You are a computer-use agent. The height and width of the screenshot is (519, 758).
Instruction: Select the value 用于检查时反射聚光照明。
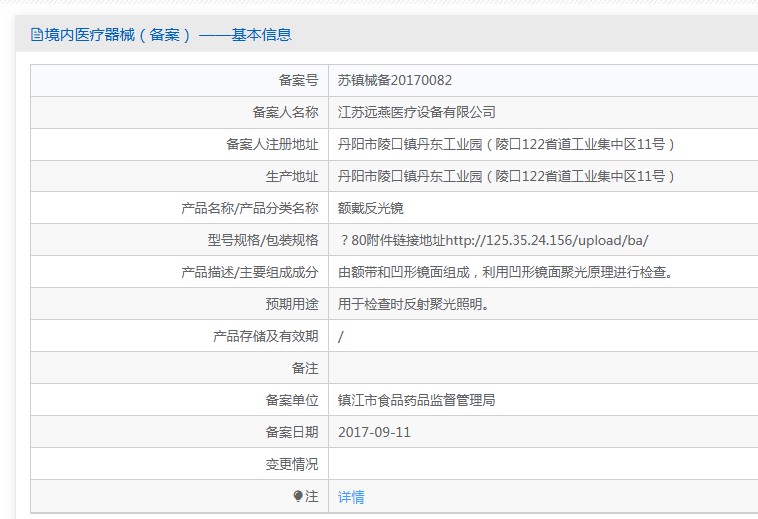click(x=413, y=304)
